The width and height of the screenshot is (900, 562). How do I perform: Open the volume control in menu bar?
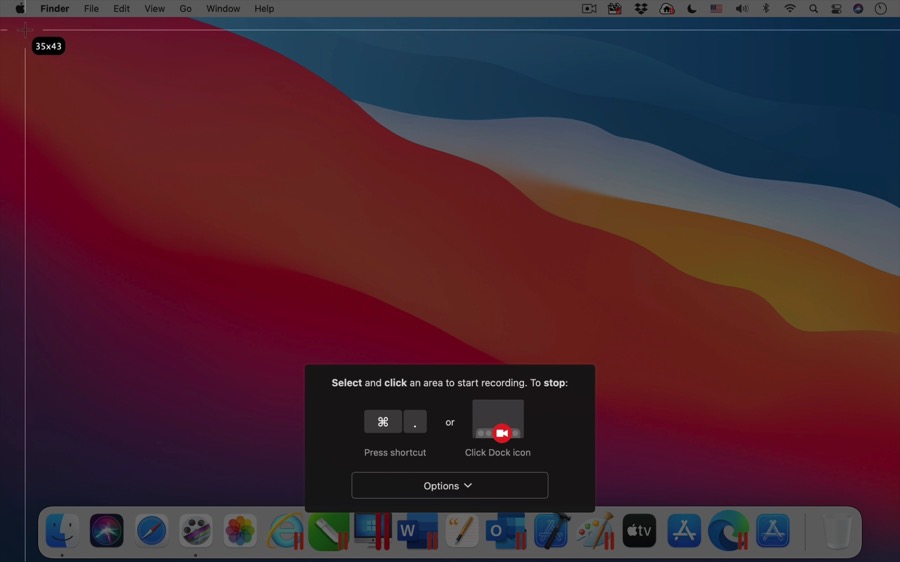click(741, 9)
